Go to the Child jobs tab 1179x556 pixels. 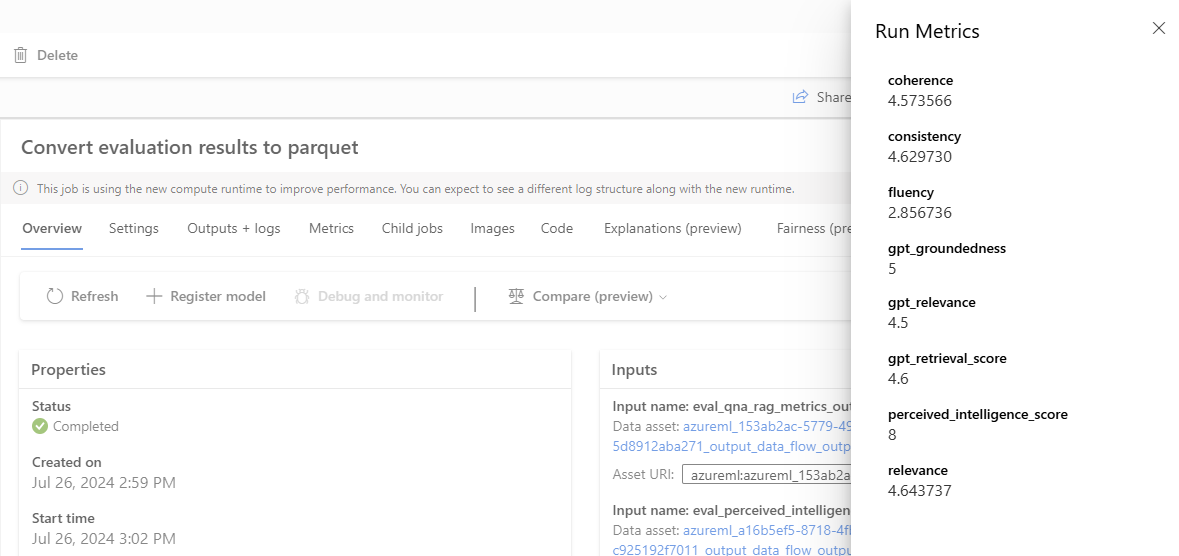[x=412, y=229]
